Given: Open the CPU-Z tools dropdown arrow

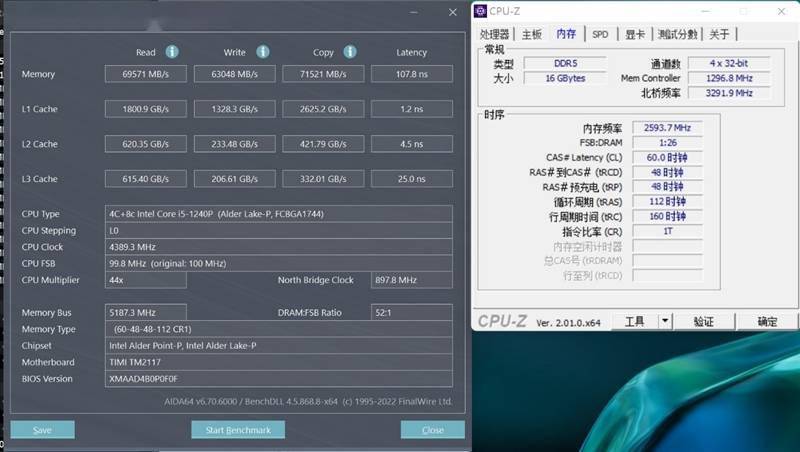Looking at the screenshot, I should click(x=665, y=321).
